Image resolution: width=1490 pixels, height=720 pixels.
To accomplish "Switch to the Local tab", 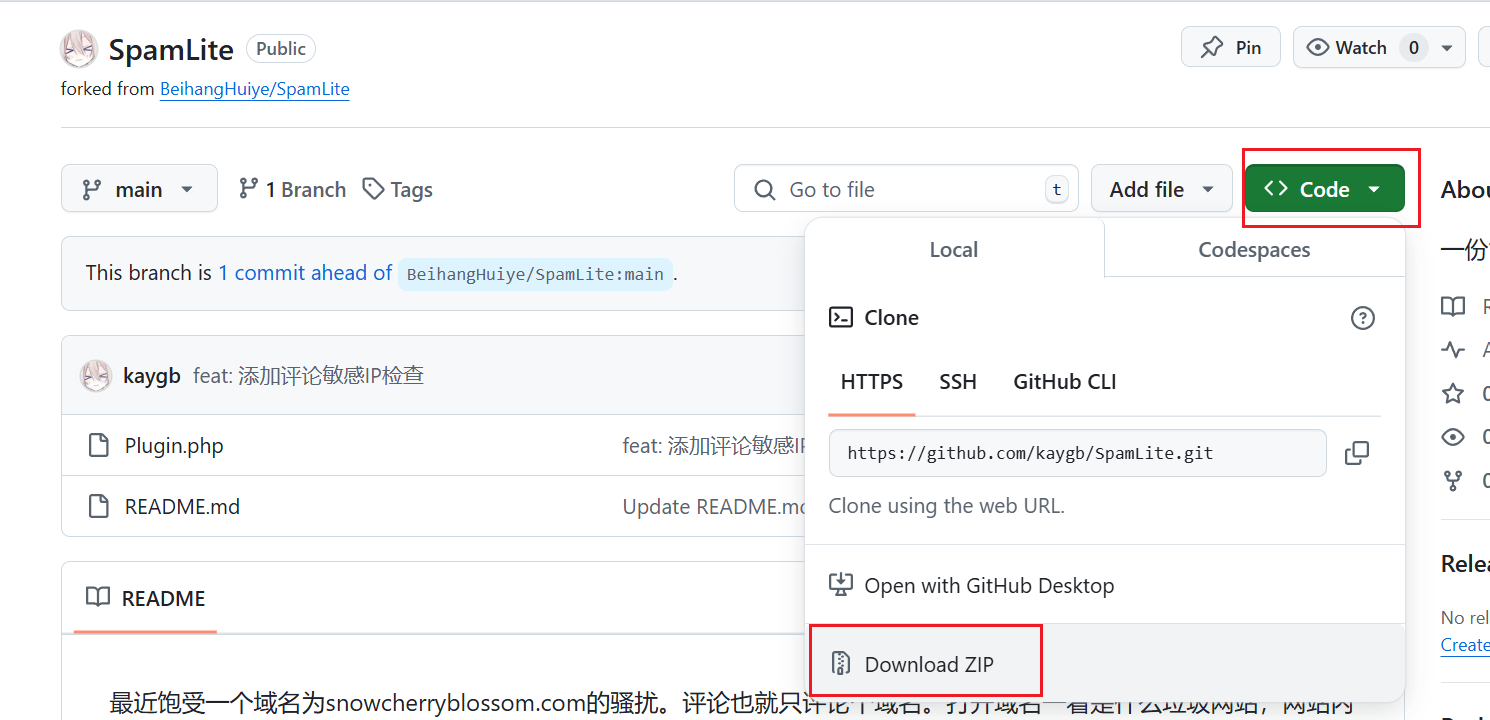I will [954, 249].
